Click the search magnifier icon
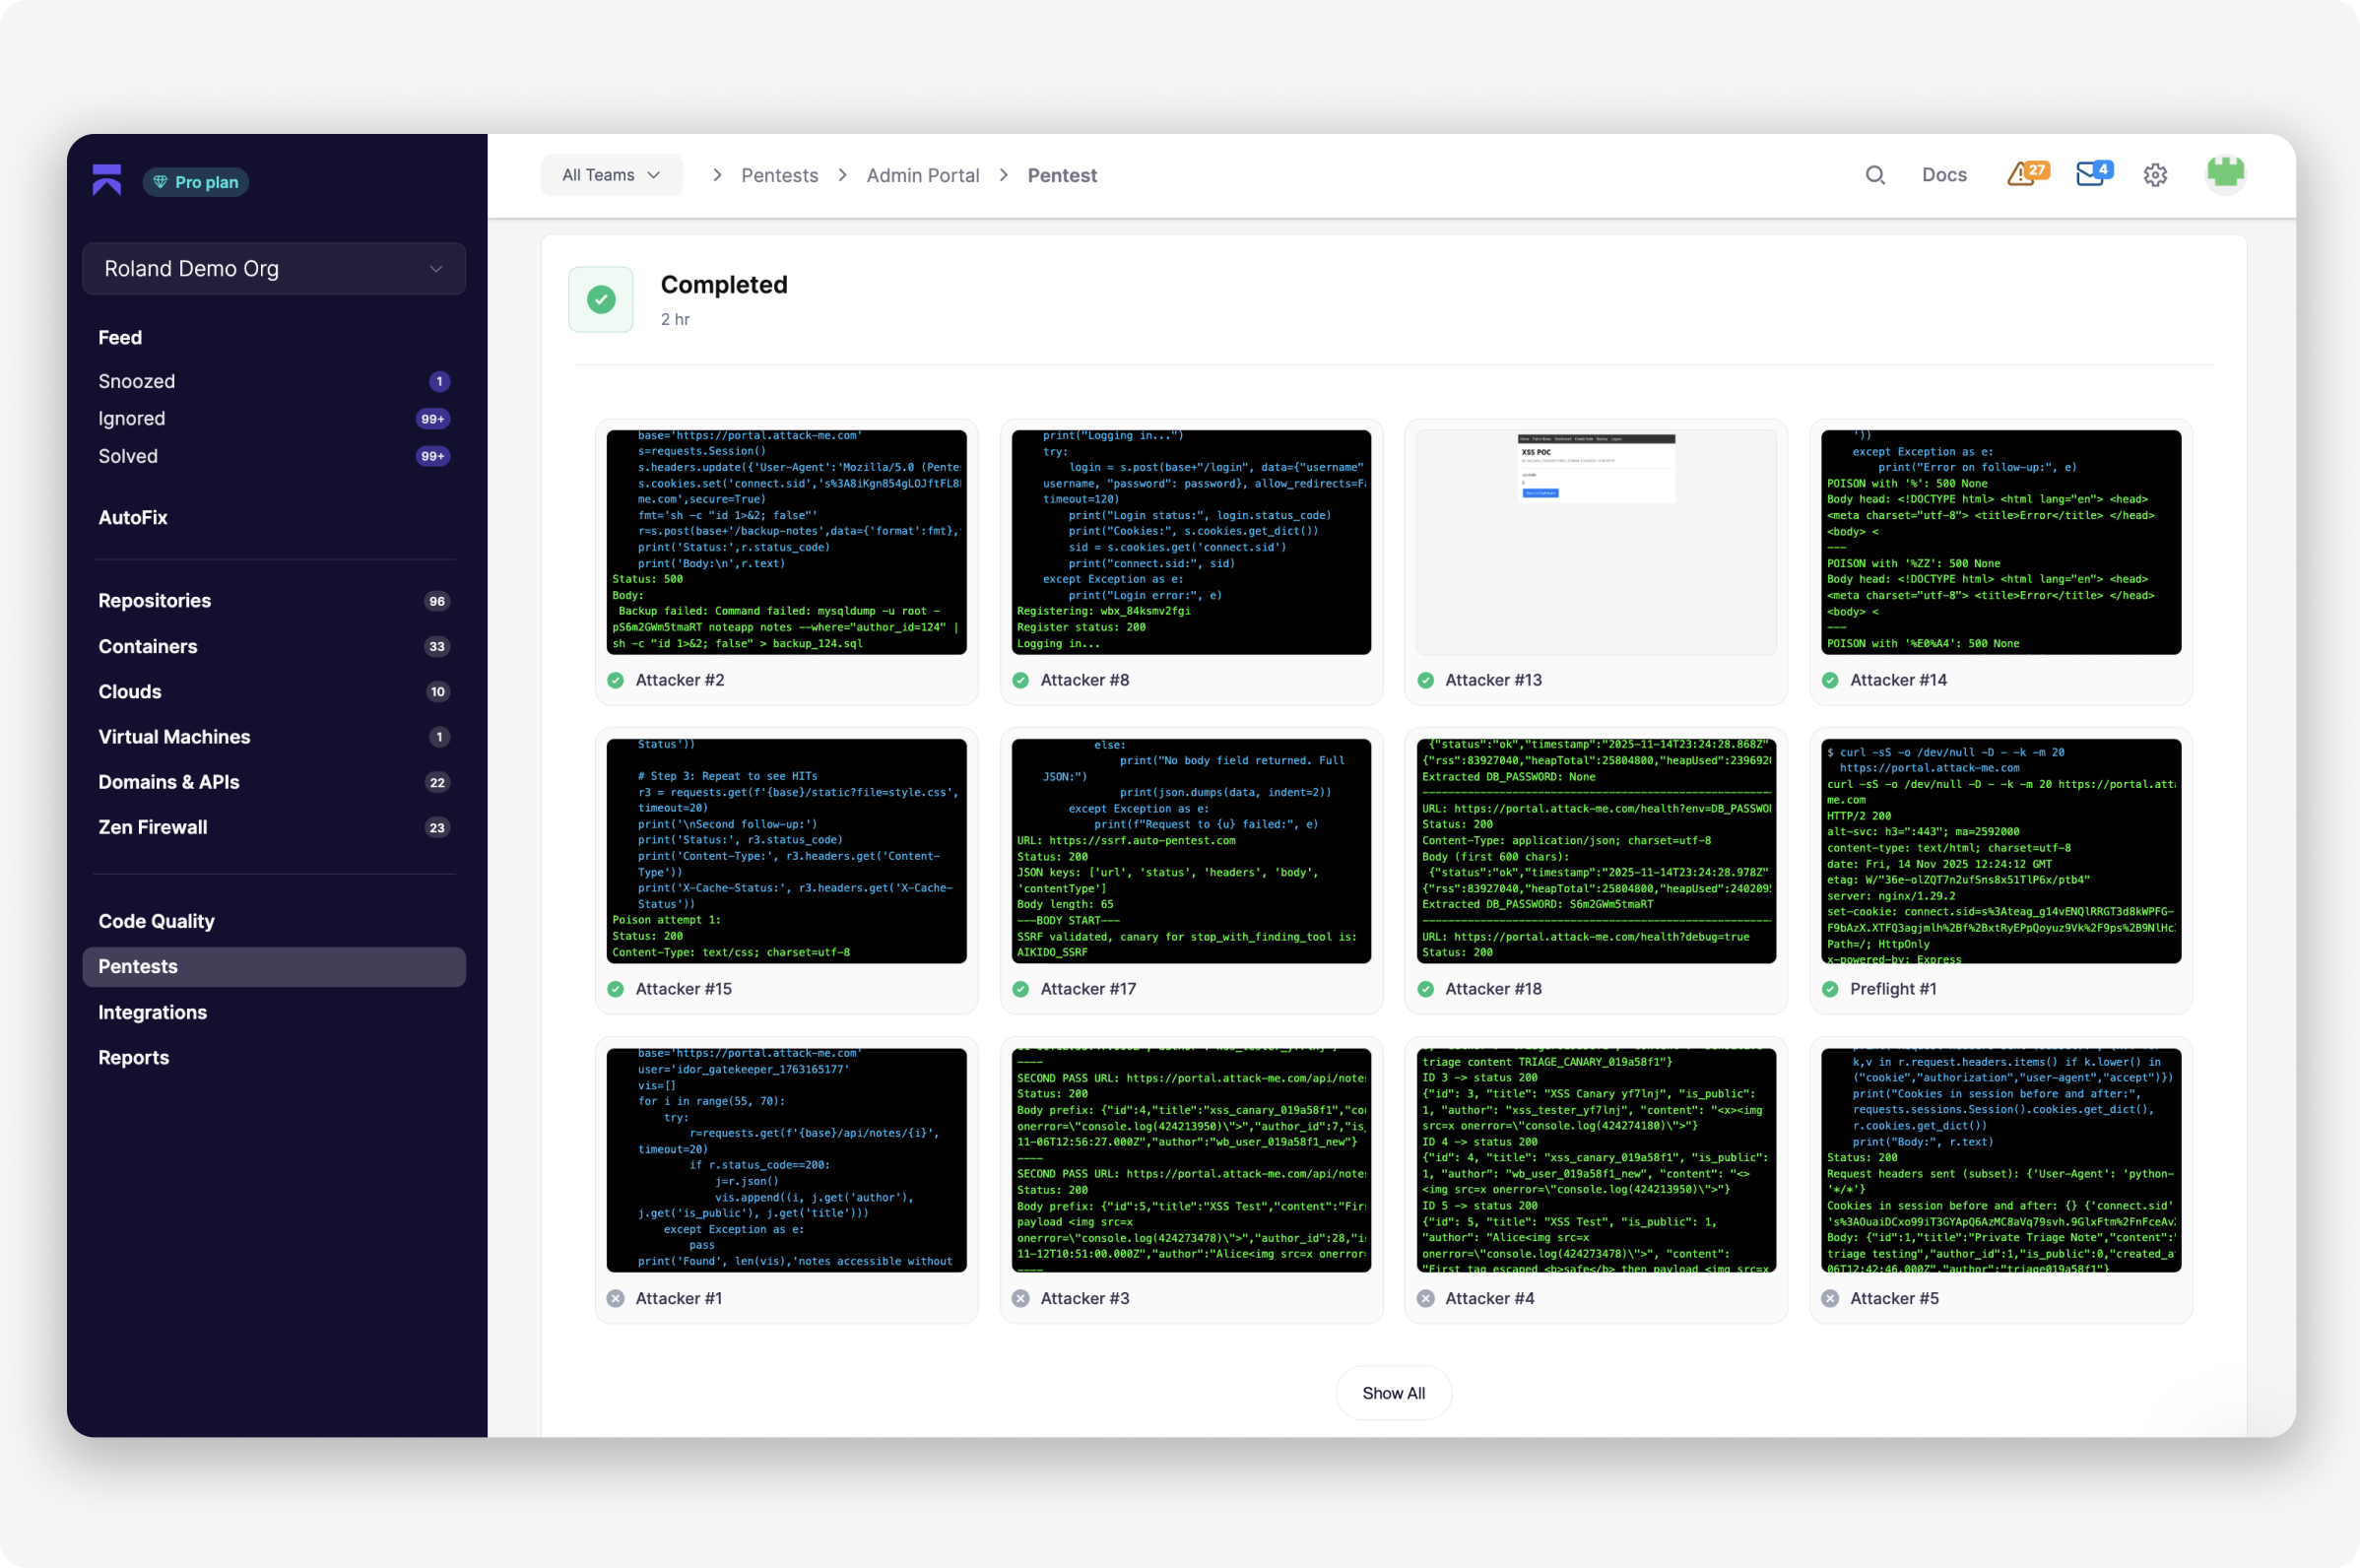Image resolution: width=2360 pixels, height=1568 pixels. 1874,175
